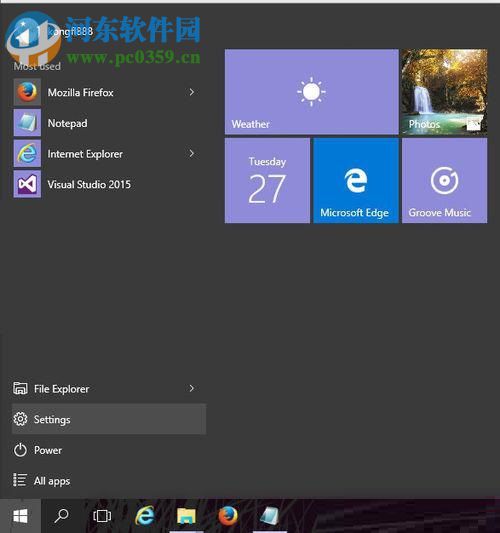Click the File Explorer folder icon in menu
Screen dimensions: 500x533
point(20,388)
